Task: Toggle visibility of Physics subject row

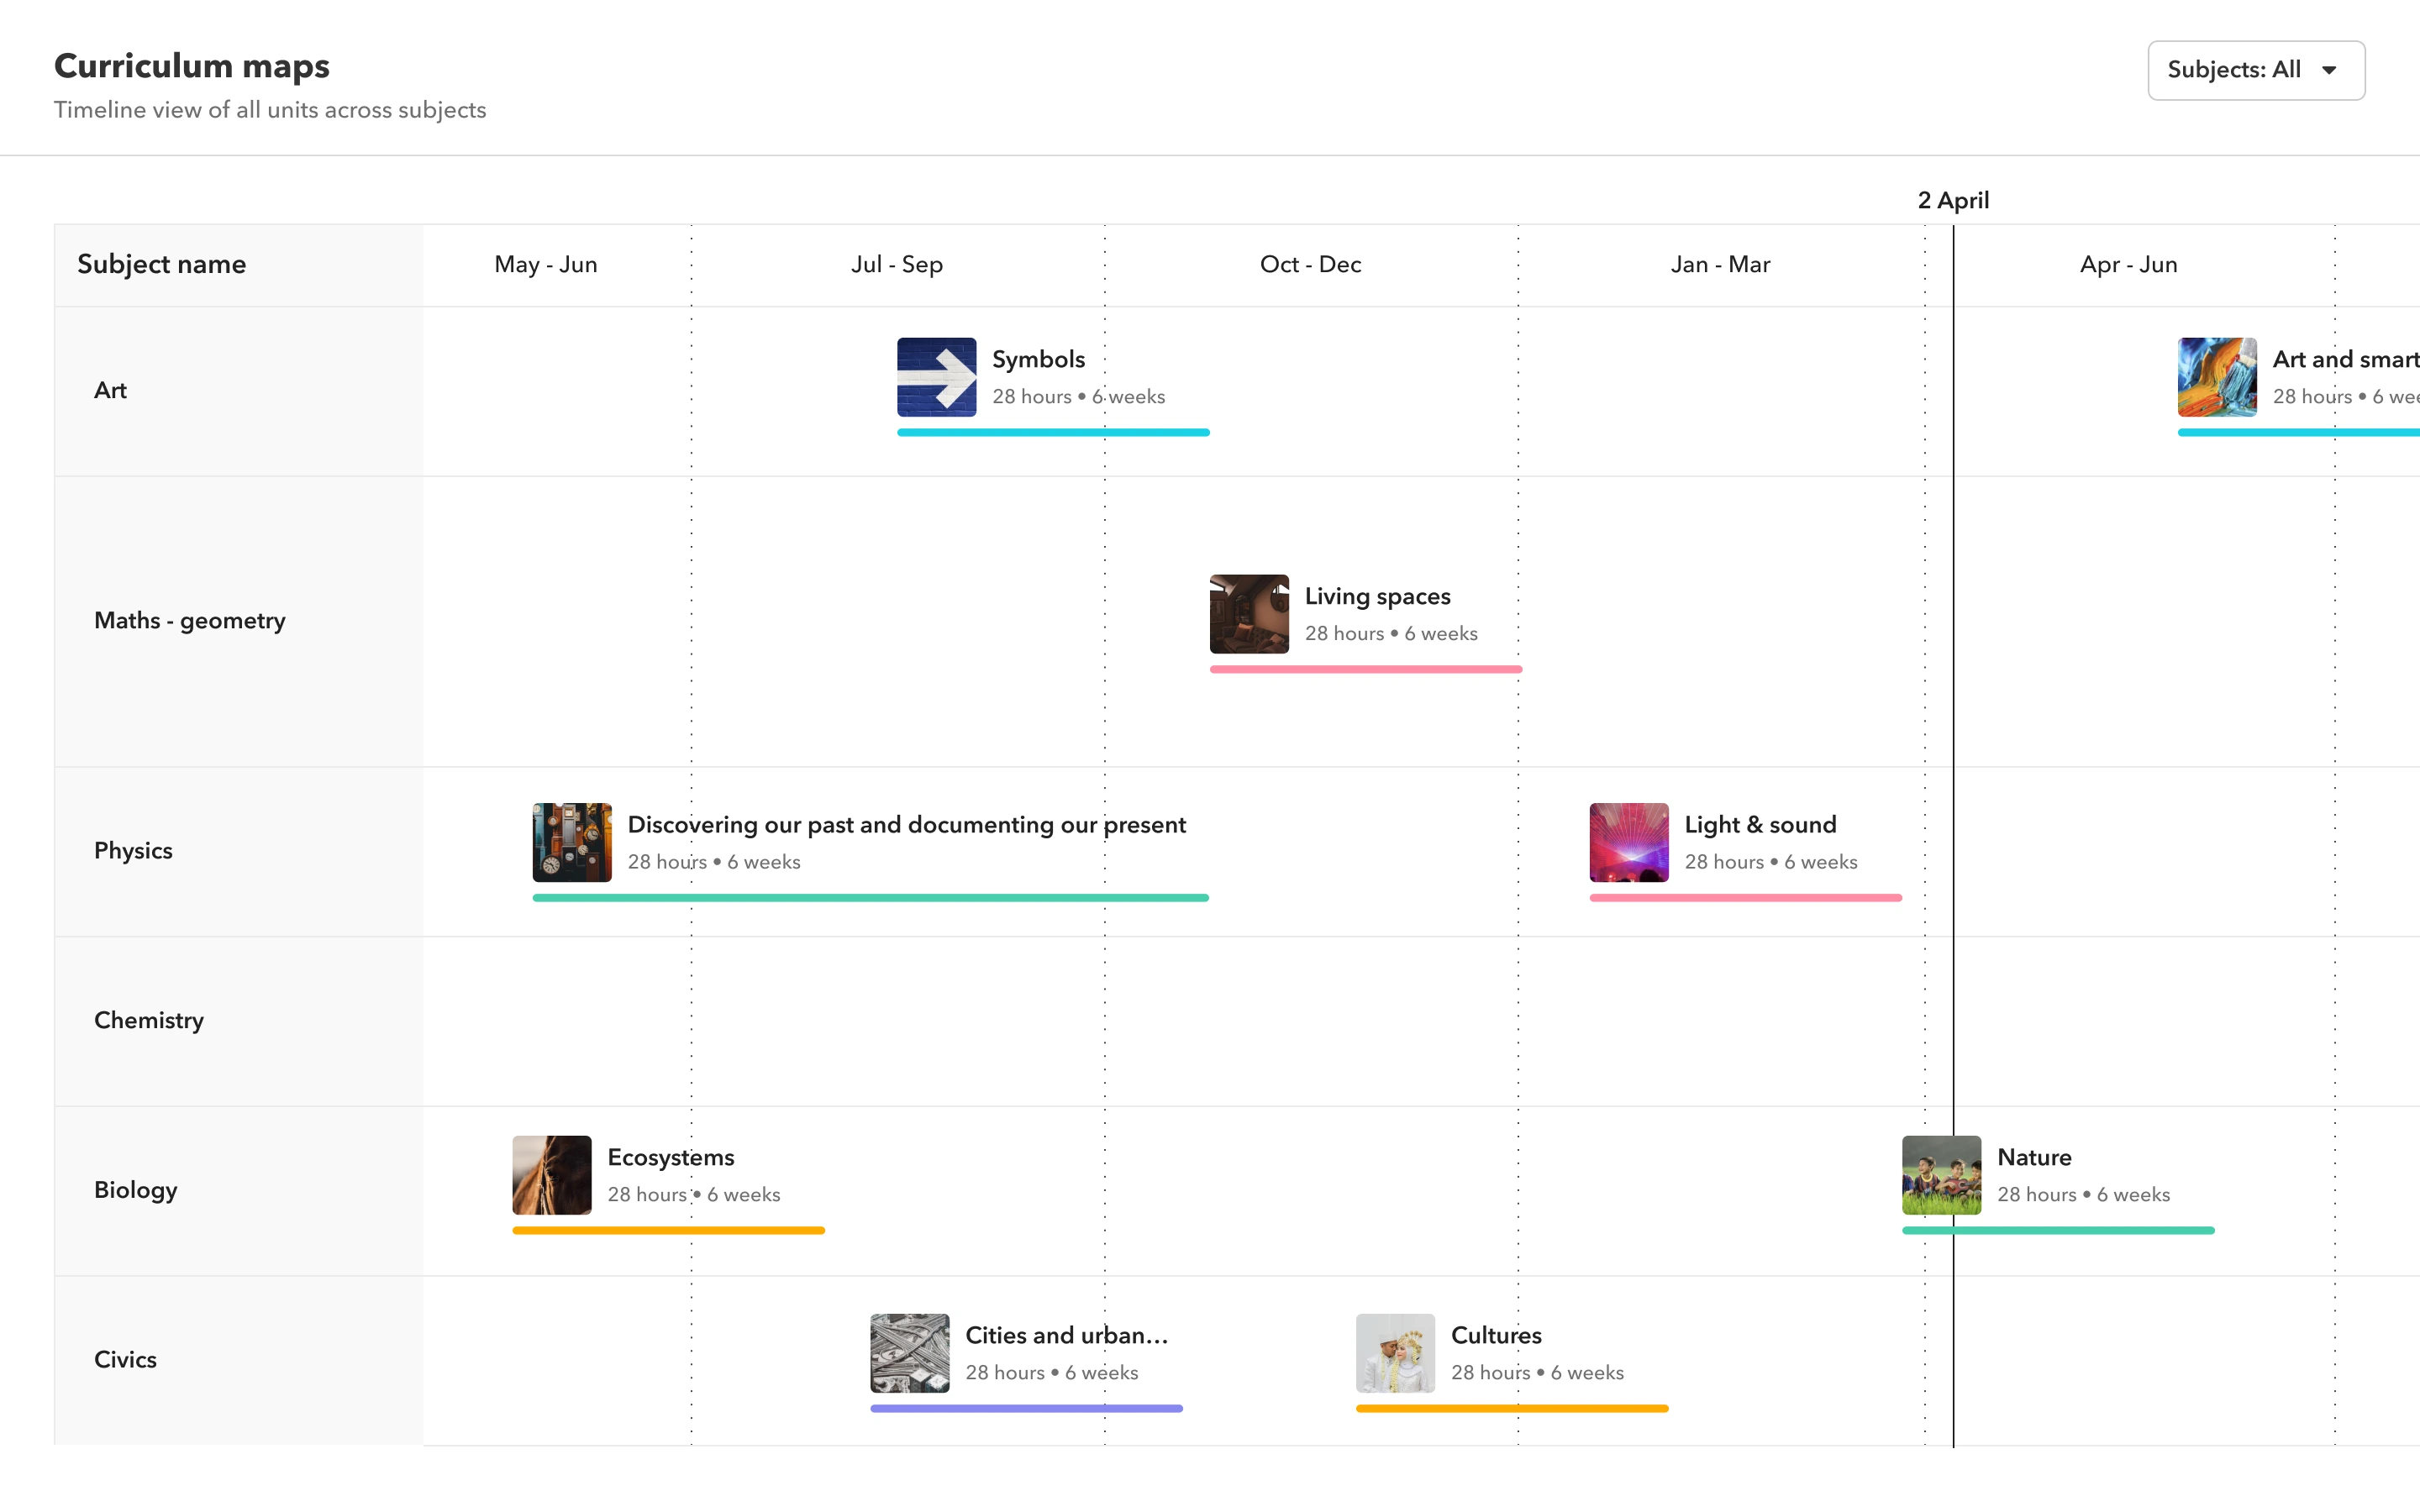Action: pos(133,850)
